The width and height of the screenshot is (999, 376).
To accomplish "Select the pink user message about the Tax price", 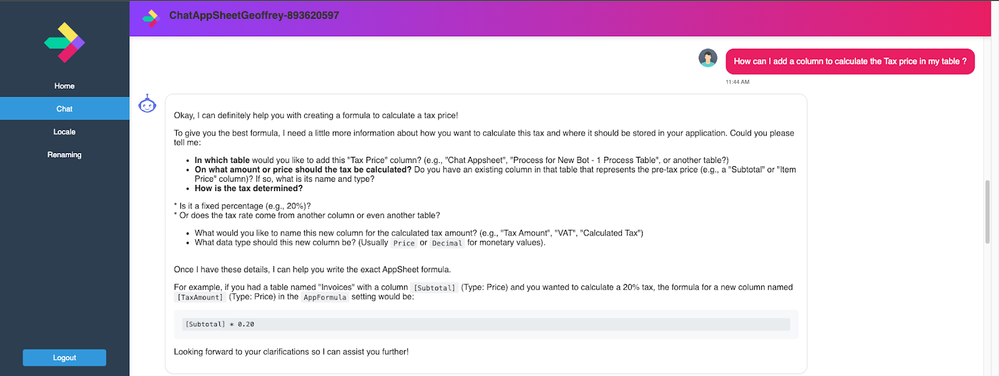I will (850, 62).
